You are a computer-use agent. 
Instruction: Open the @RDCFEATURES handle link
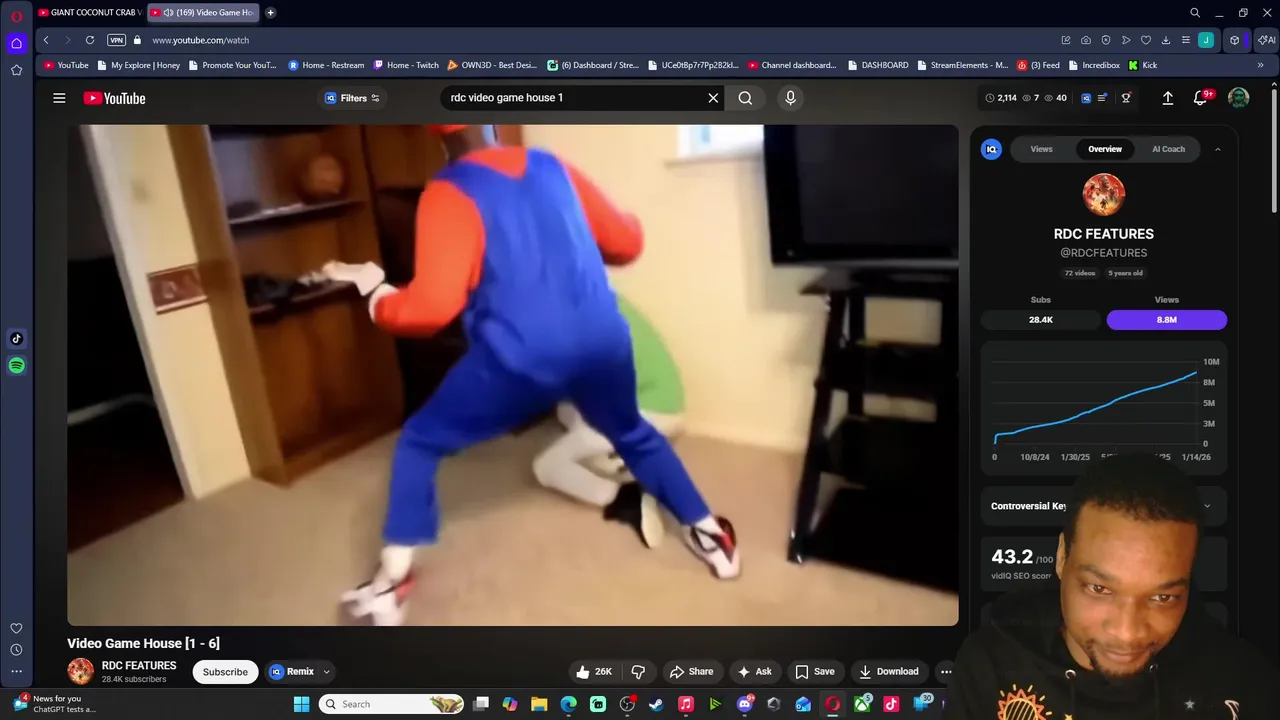click(x=1103, y=253)
